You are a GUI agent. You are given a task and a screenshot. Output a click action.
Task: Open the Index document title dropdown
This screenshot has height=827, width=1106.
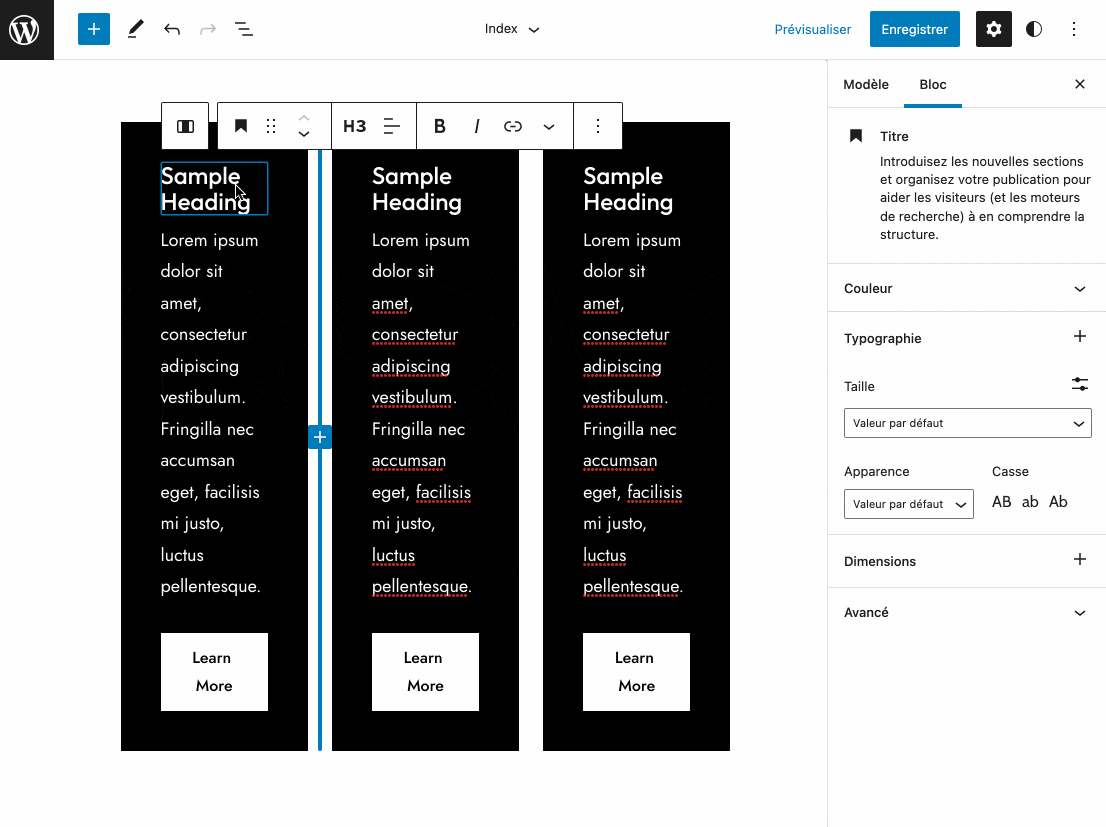[x=511, y=29]
